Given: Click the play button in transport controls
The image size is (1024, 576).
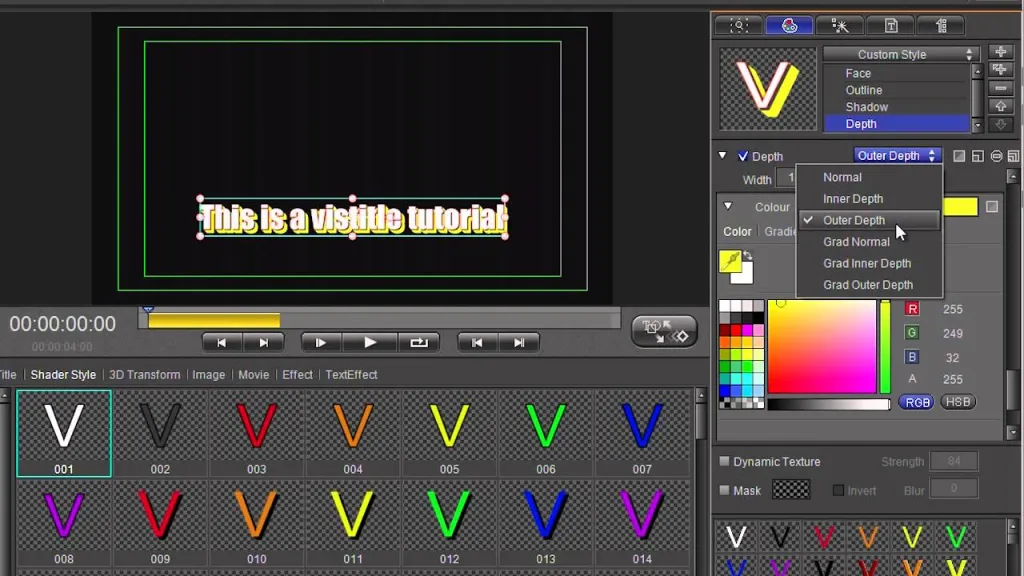Looking at the screenshot, I should point(370,342).
